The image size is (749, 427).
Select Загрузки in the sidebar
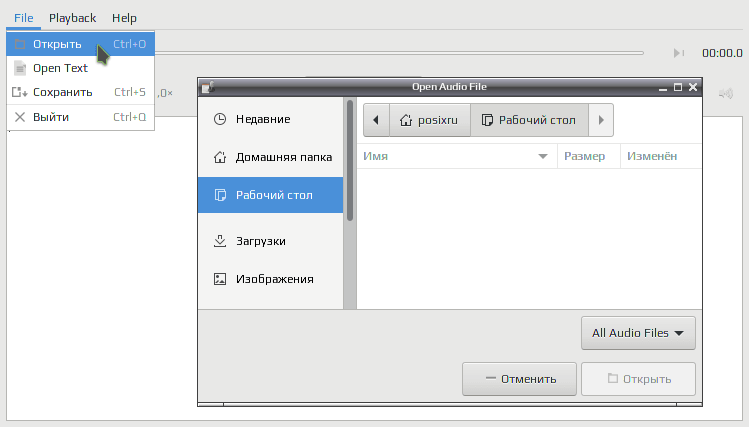click(x=270, y=241)
